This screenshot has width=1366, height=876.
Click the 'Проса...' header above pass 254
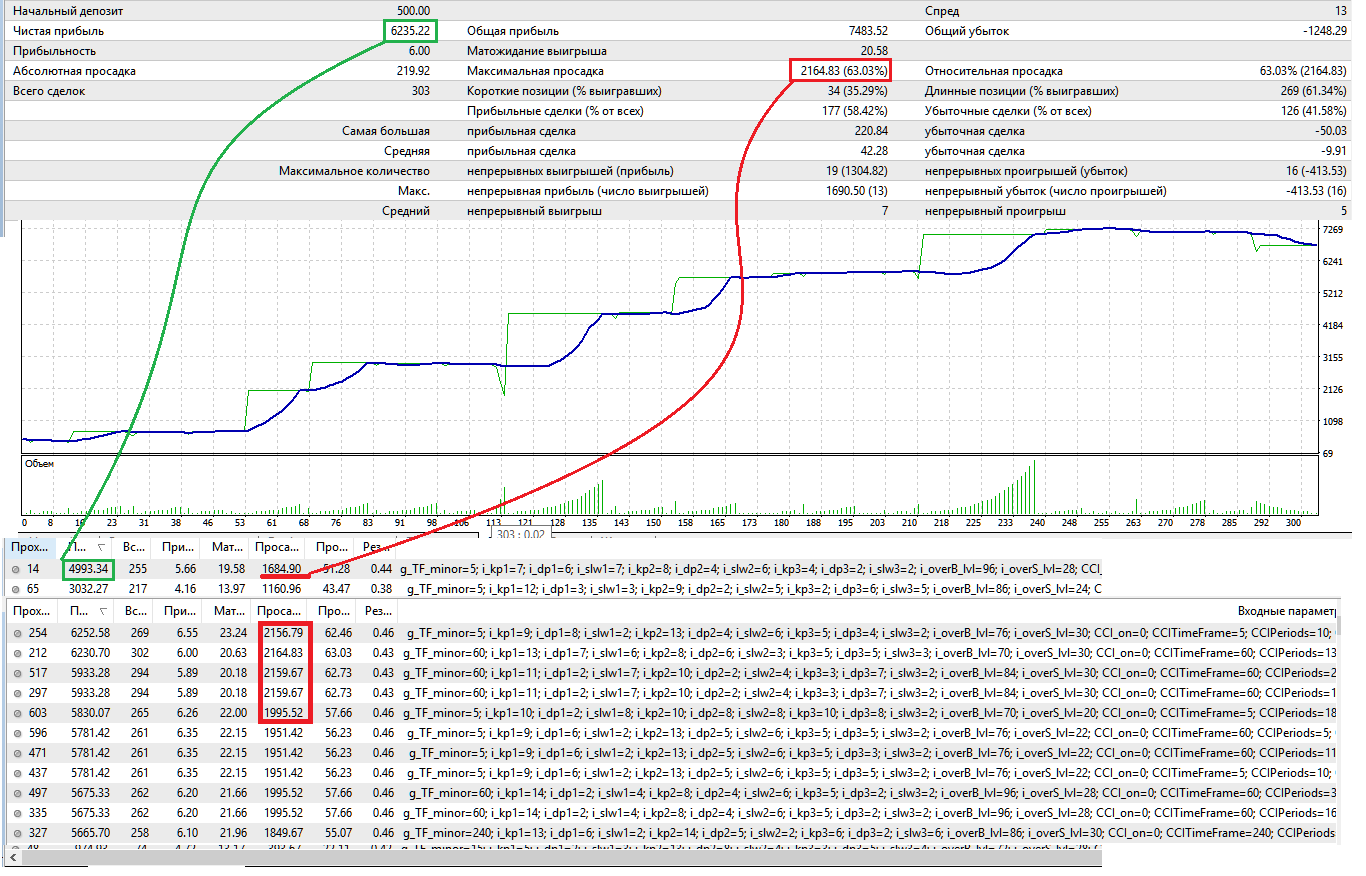pyautogui.click(x=279, y=610)
